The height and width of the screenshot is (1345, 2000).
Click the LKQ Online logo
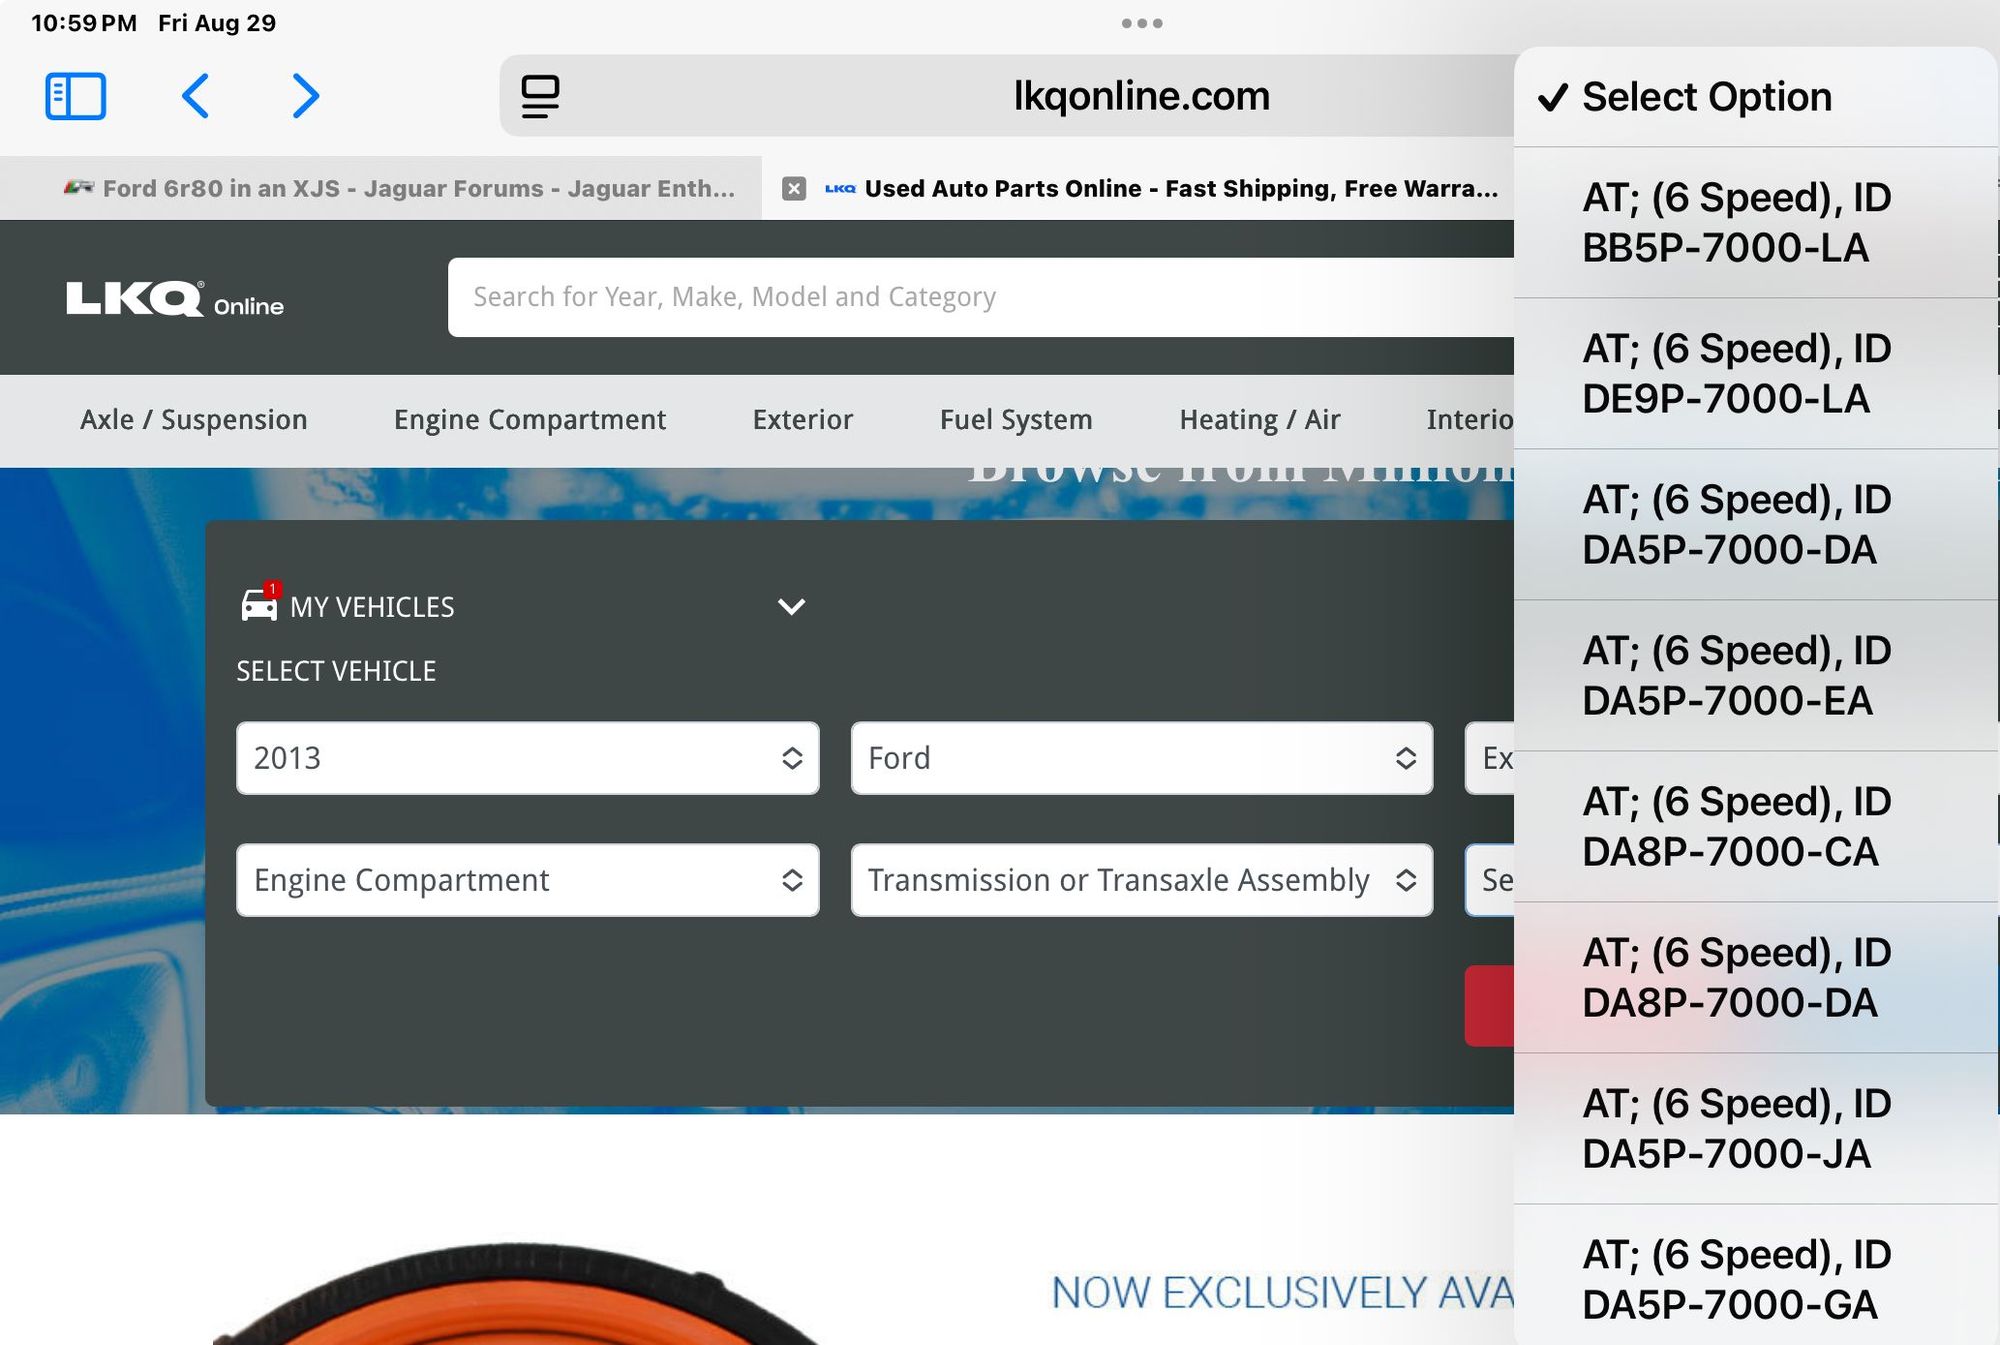point(175,299)
